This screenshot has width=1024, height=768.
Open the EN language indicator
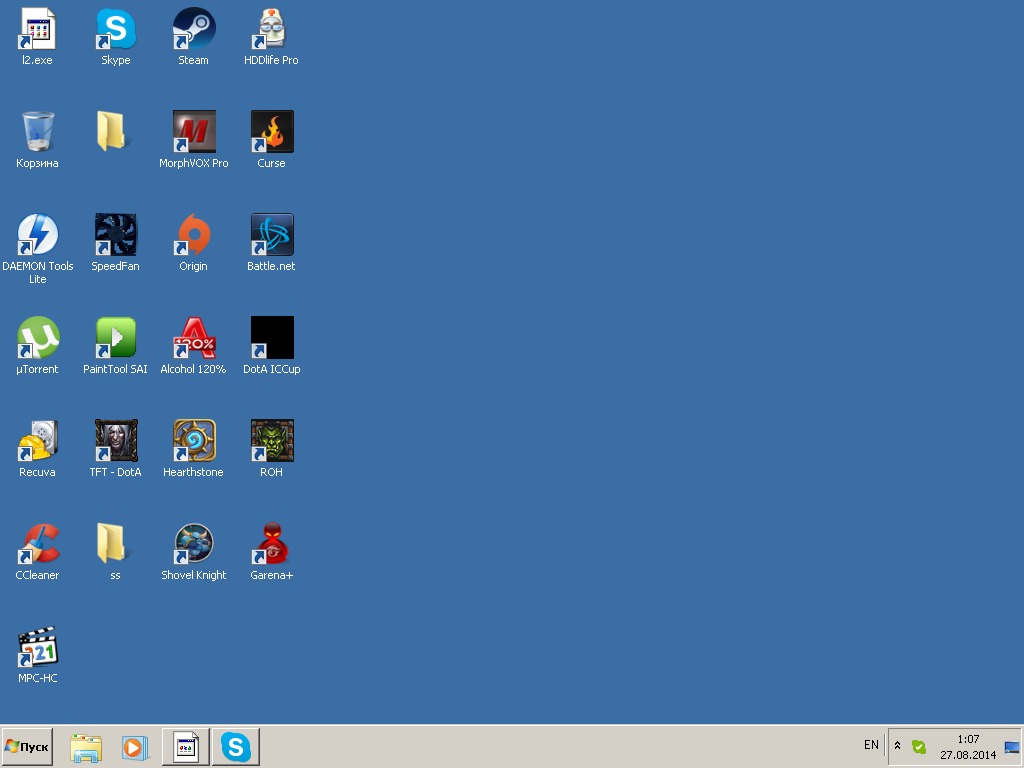(x=871, y=745)
